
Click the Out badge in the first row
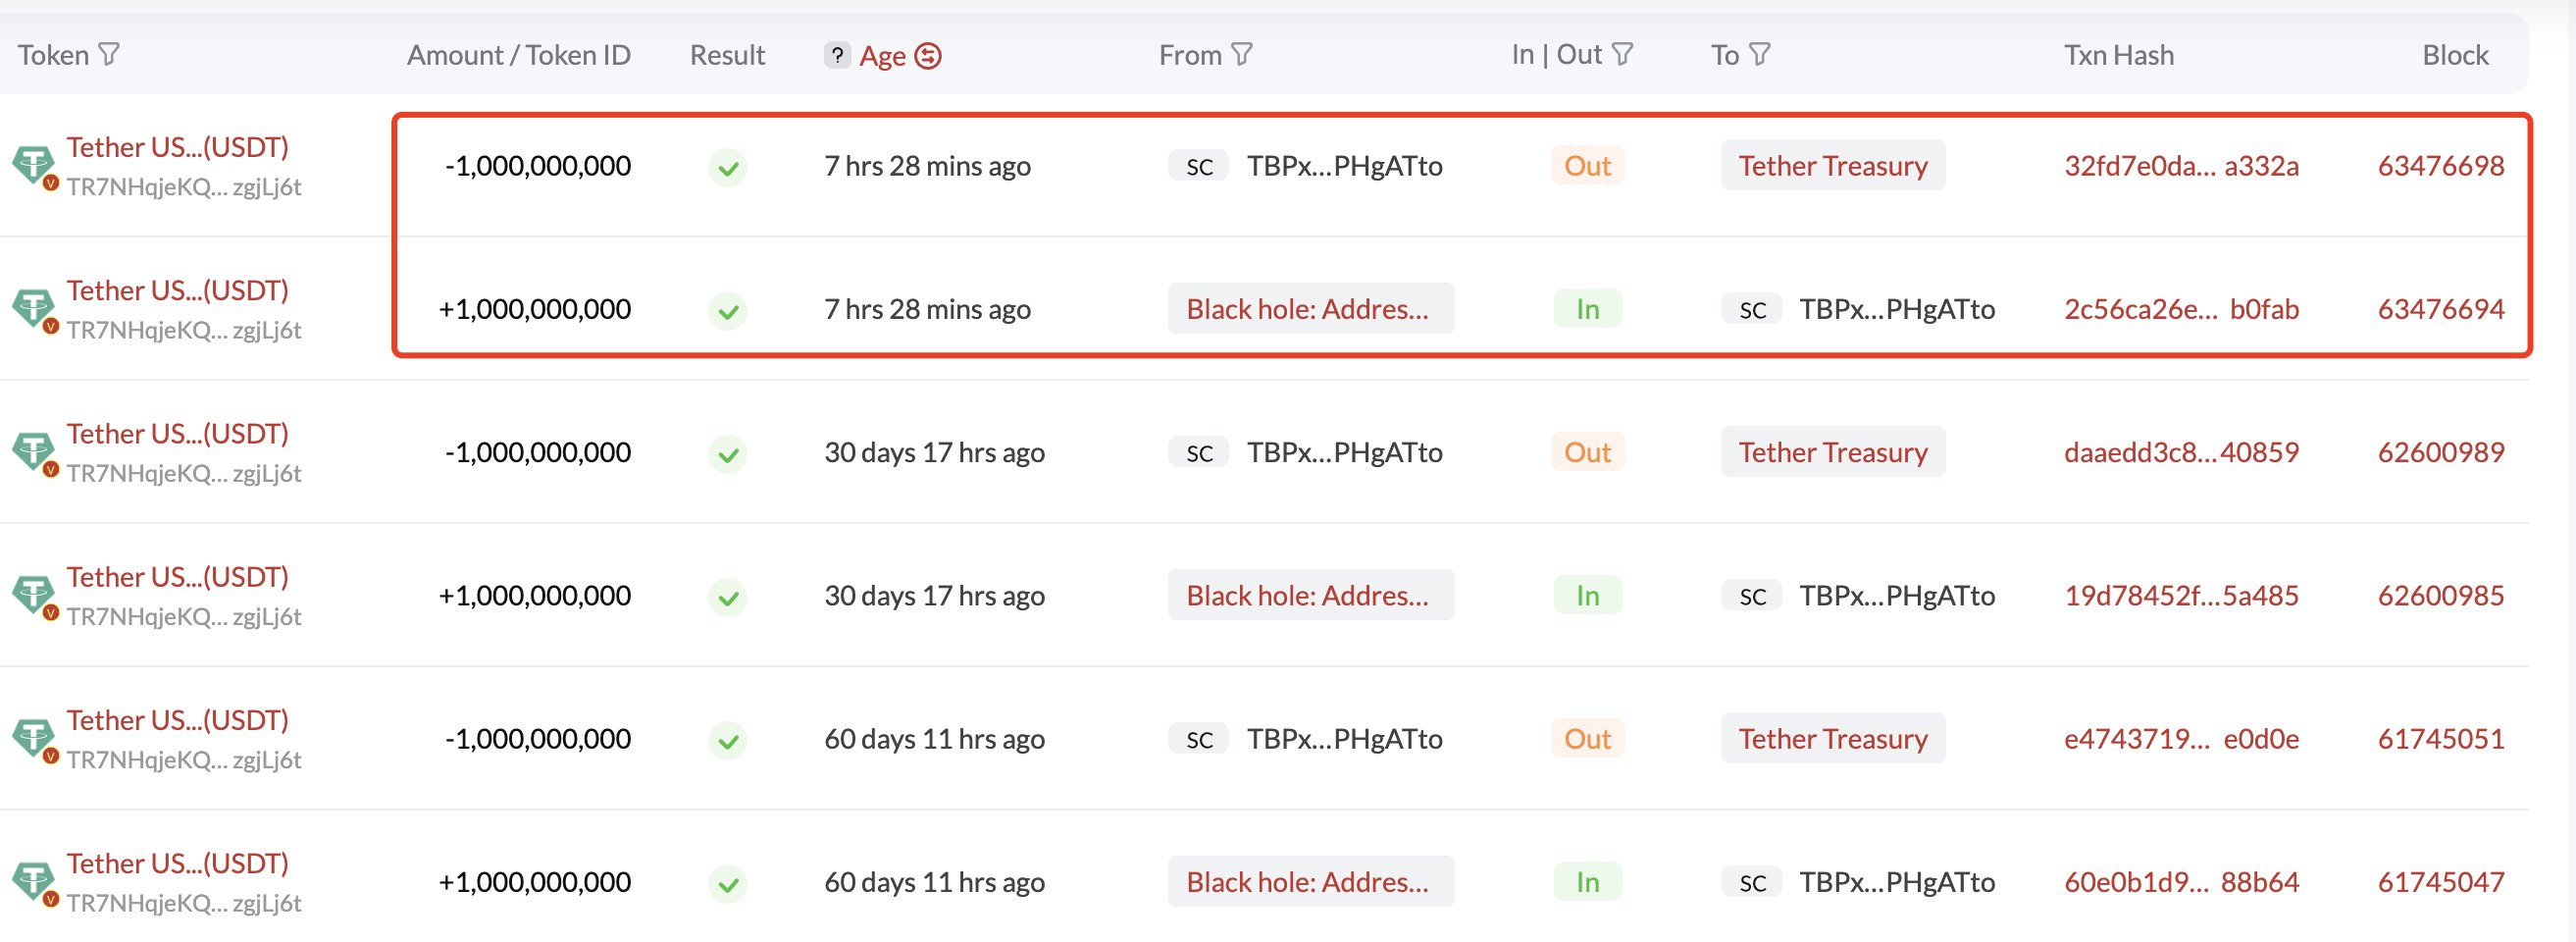[1587, 166]
